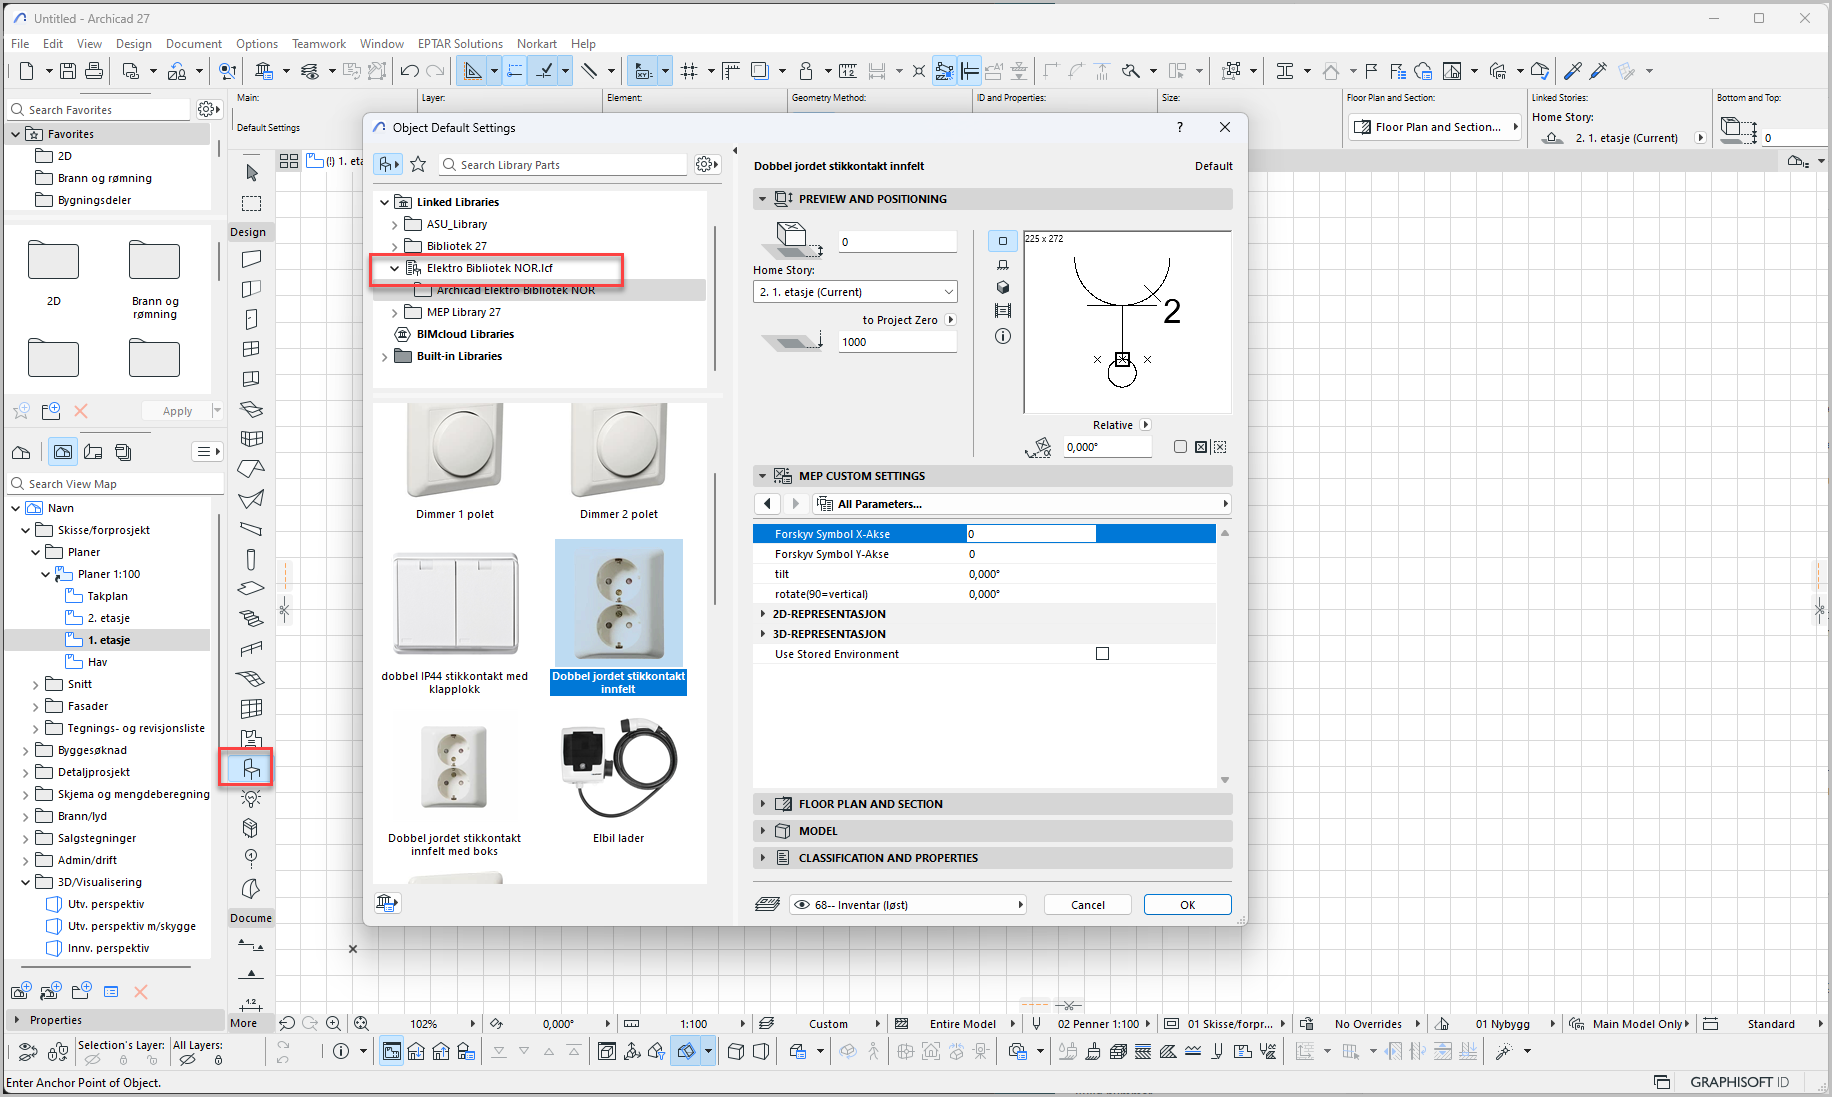Open the EPTAR Solutions menu
1832x1097 pixels.
(460, 44)
